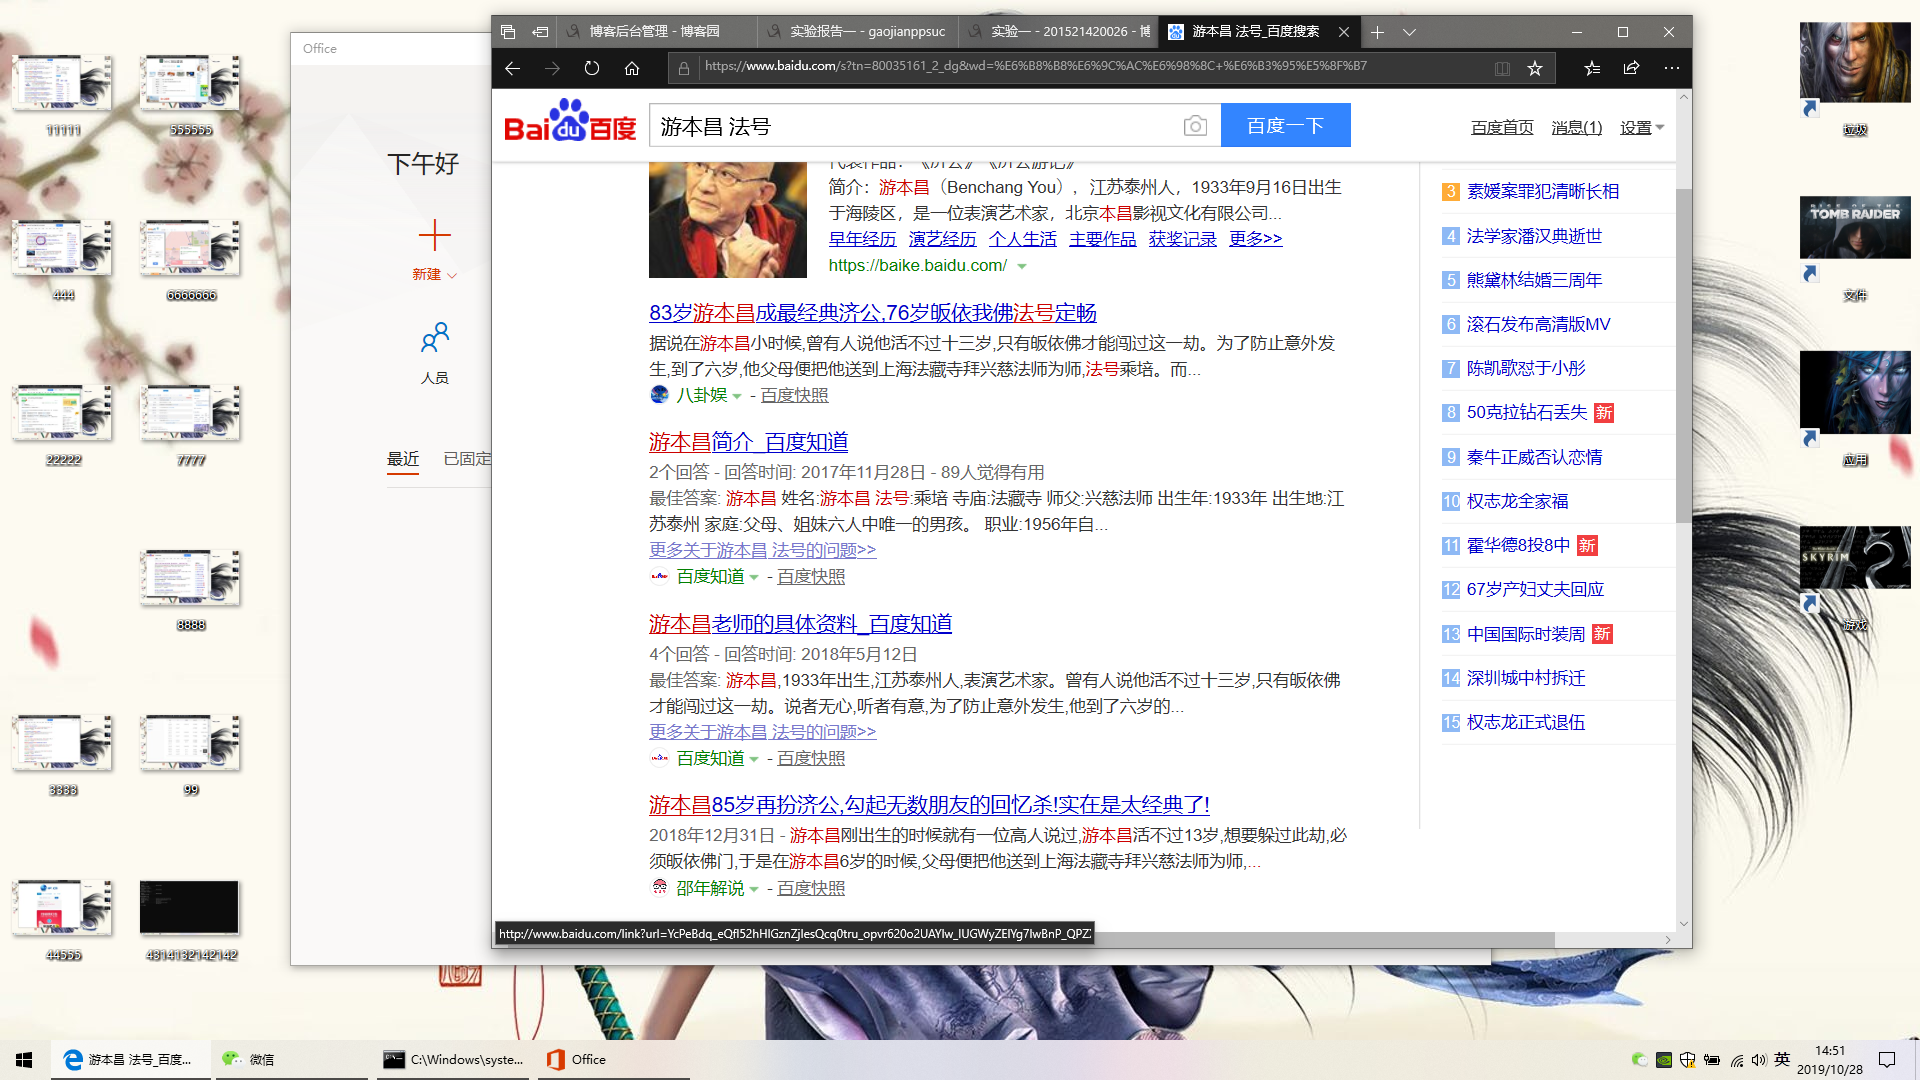
Task: Select the 已固定 tab in Office
Action: click(x=466, y=458)
